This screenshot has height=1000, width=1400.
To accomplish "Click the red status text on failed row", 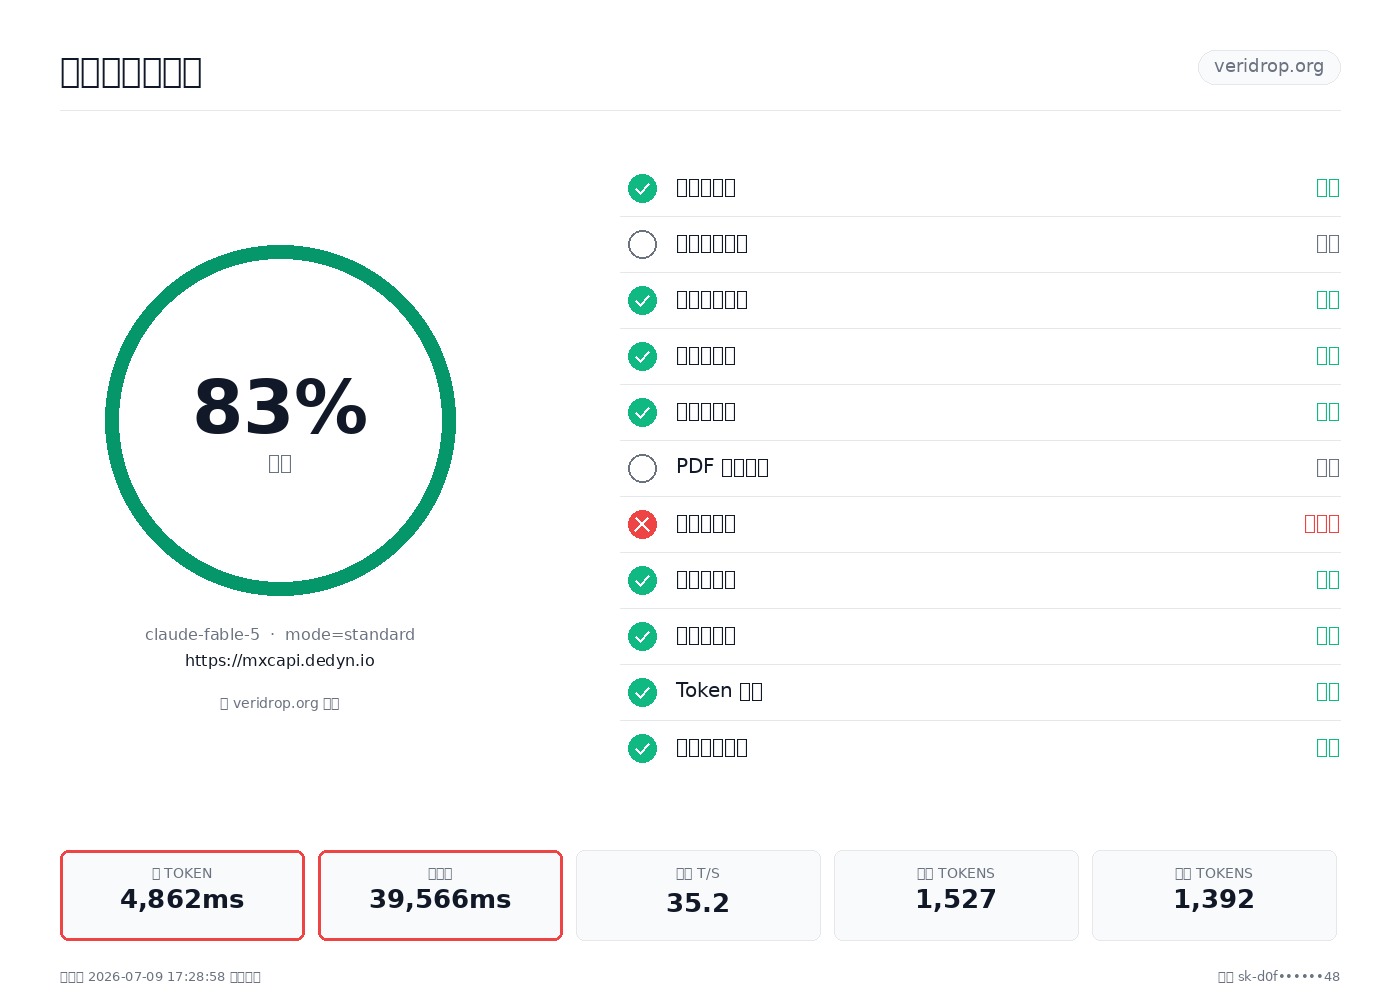I will (1322, 524).
